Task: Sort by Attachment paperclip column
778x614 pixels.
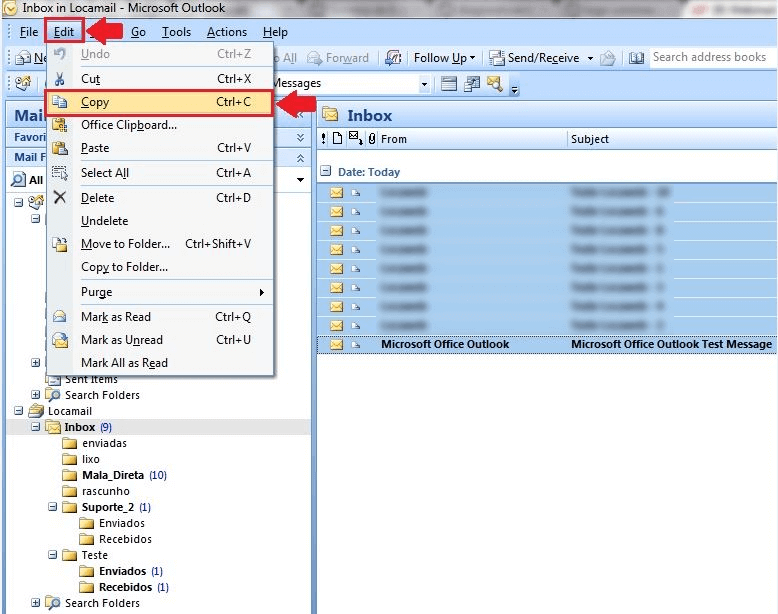Action: 372,139
